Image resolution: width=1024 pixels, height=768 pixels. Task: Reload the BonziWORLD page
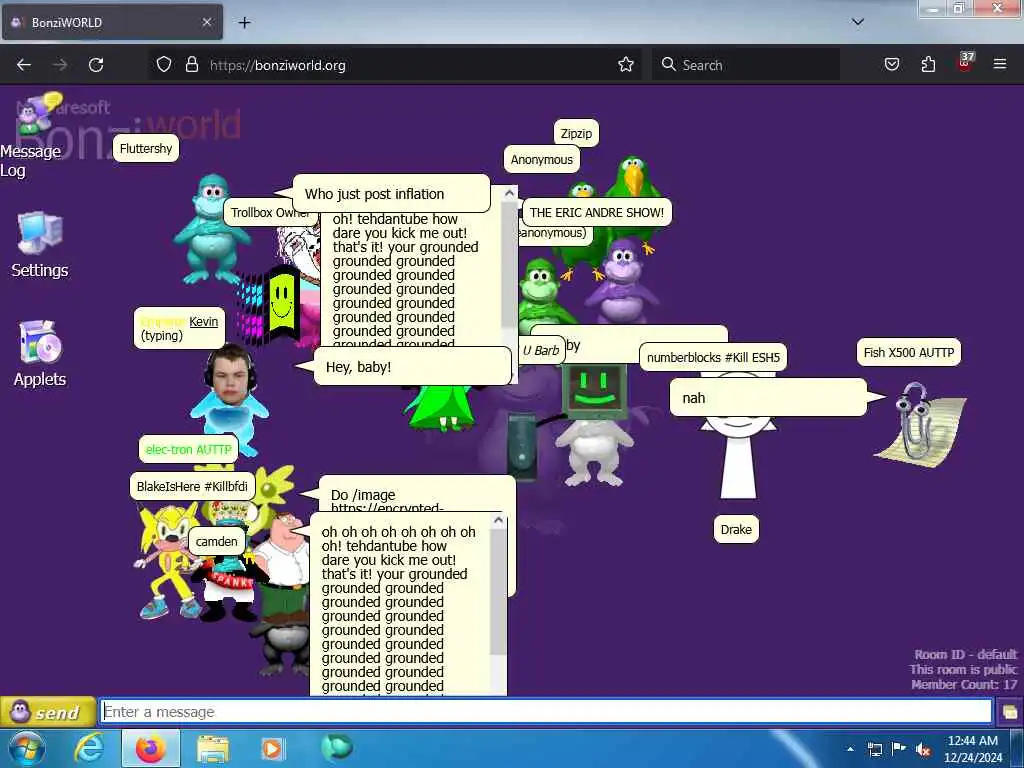(x=96, y=65)
